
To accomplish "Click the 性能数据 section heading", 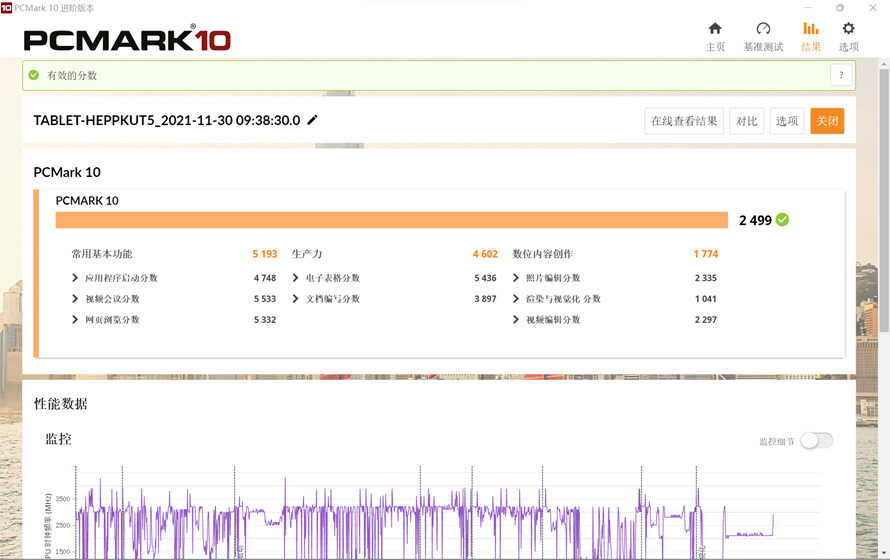I will tap(60, 404).
